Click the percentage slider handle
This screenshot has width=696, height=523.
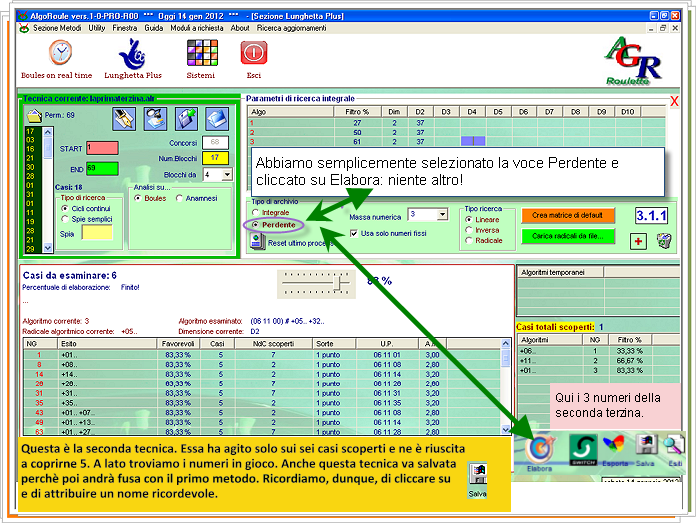[x=338, y=282]
